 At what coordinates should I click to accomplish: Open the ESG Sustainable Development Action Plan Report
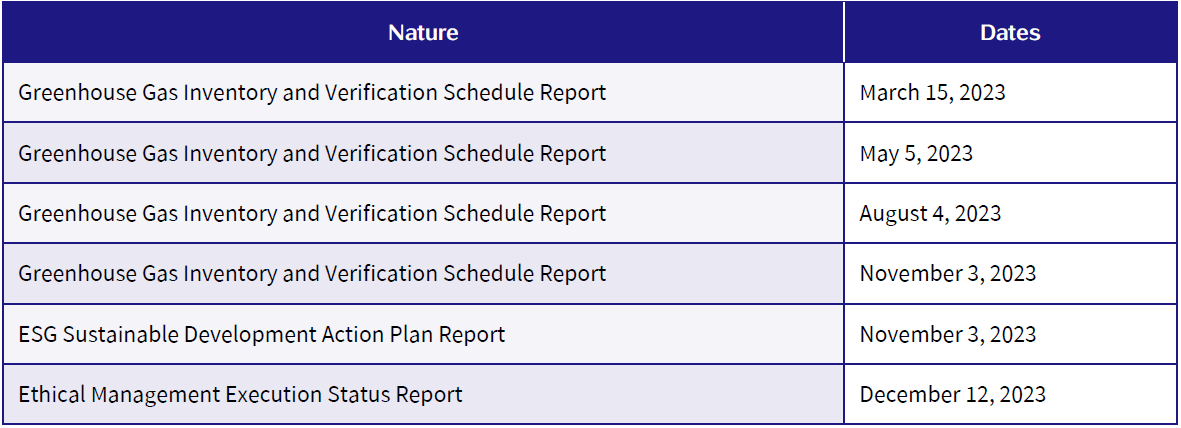tap(261, 334)
